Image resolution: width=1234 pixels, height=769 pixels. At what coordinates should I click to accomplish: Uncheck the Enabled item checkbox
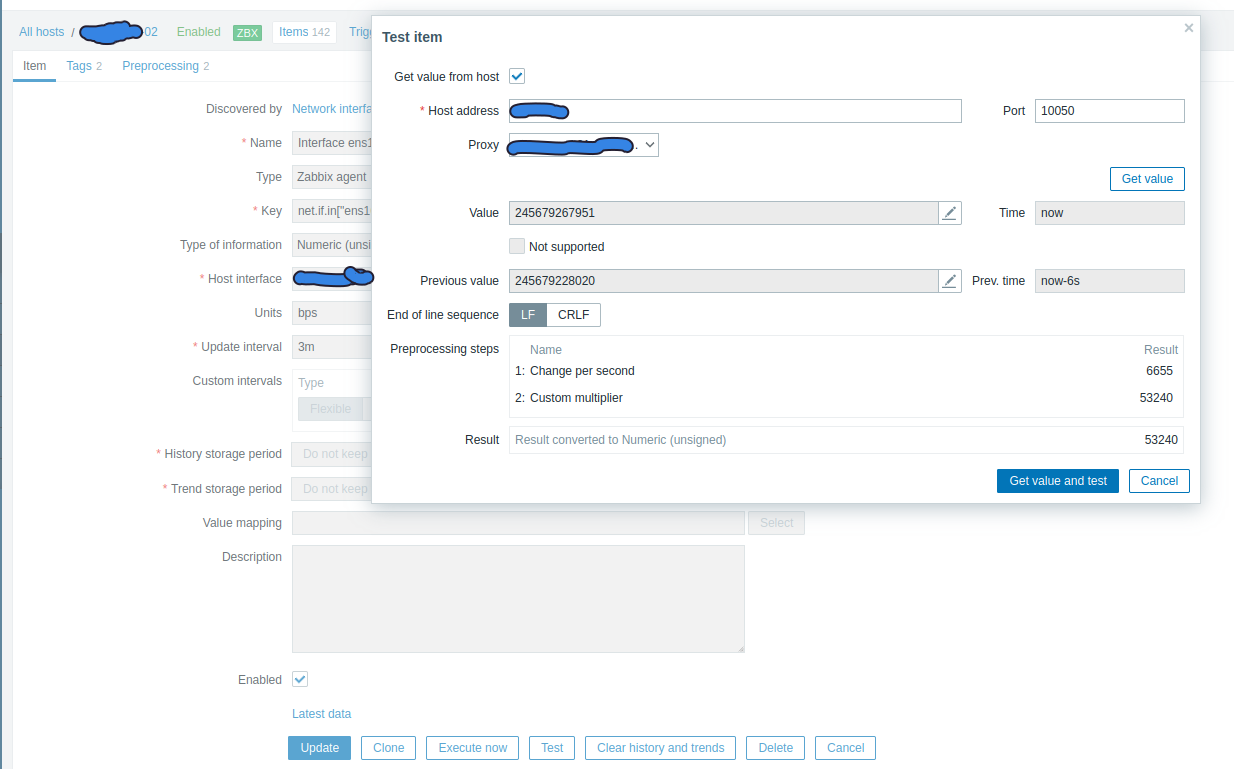[300, 679]
